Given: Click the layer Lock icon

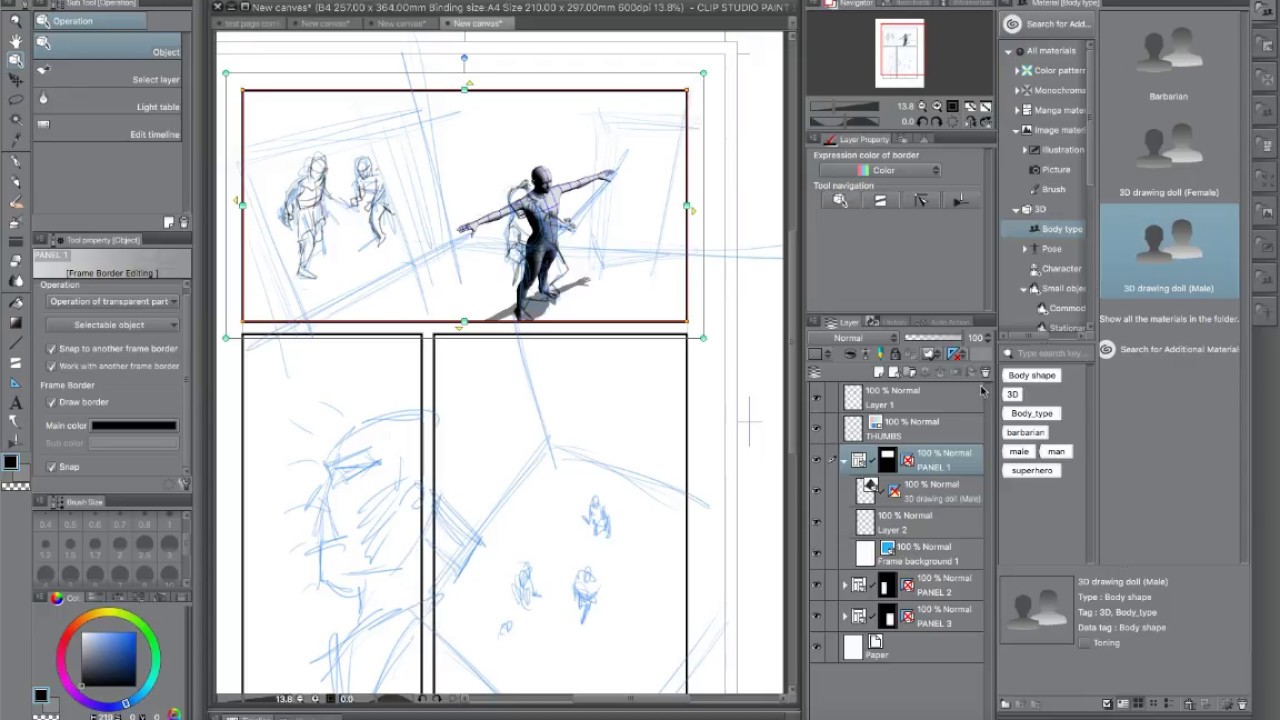Looking at the screenshot, I should point(894,354).
